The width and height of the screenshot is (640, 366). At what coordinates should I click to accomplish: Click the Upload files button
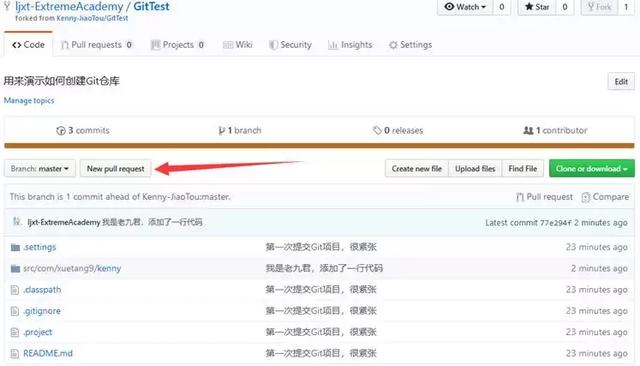pos(475,169)
